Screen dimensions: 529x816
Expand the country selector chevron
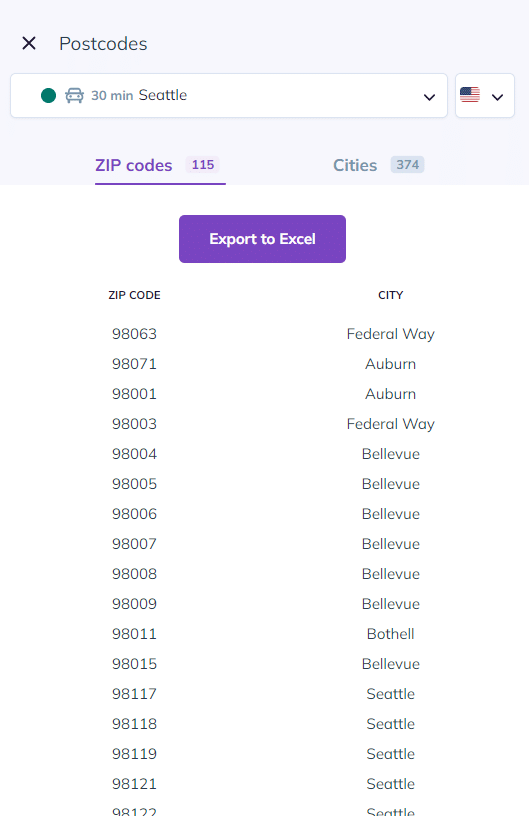click(497, 97)
